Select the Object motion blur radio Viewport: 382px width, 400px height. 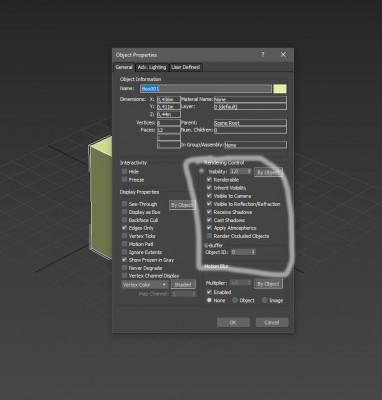click(x=235, y=300)
